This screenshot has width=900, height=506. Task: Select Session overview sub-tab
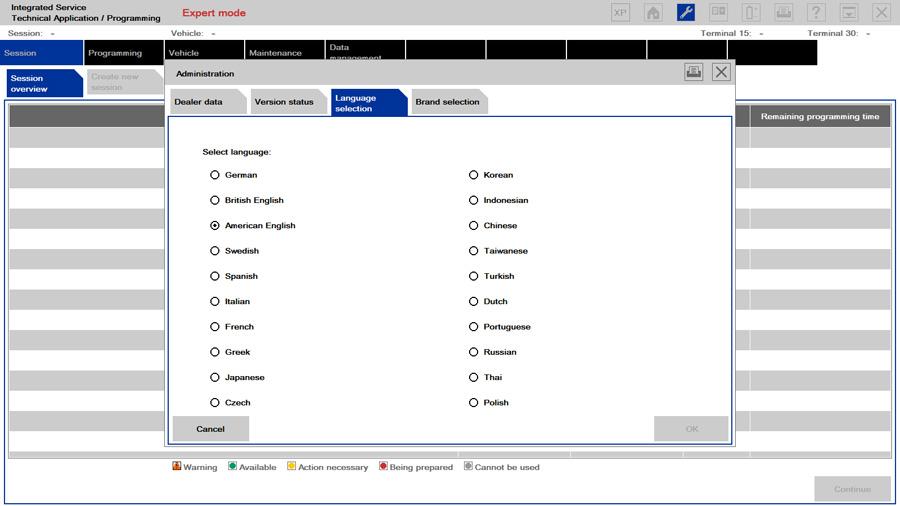click(x=45, y=83)
